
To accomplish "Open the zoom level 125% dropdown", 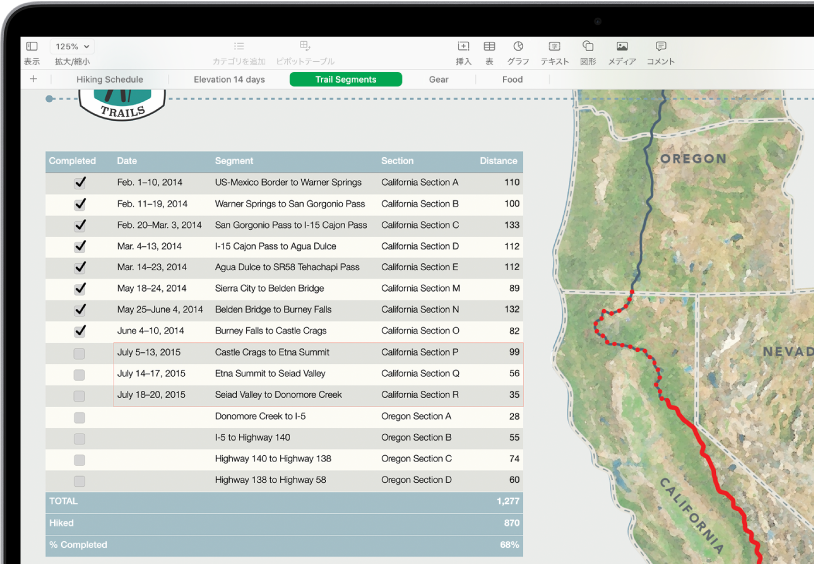I will pyautogui.click(x=72, y=47).
